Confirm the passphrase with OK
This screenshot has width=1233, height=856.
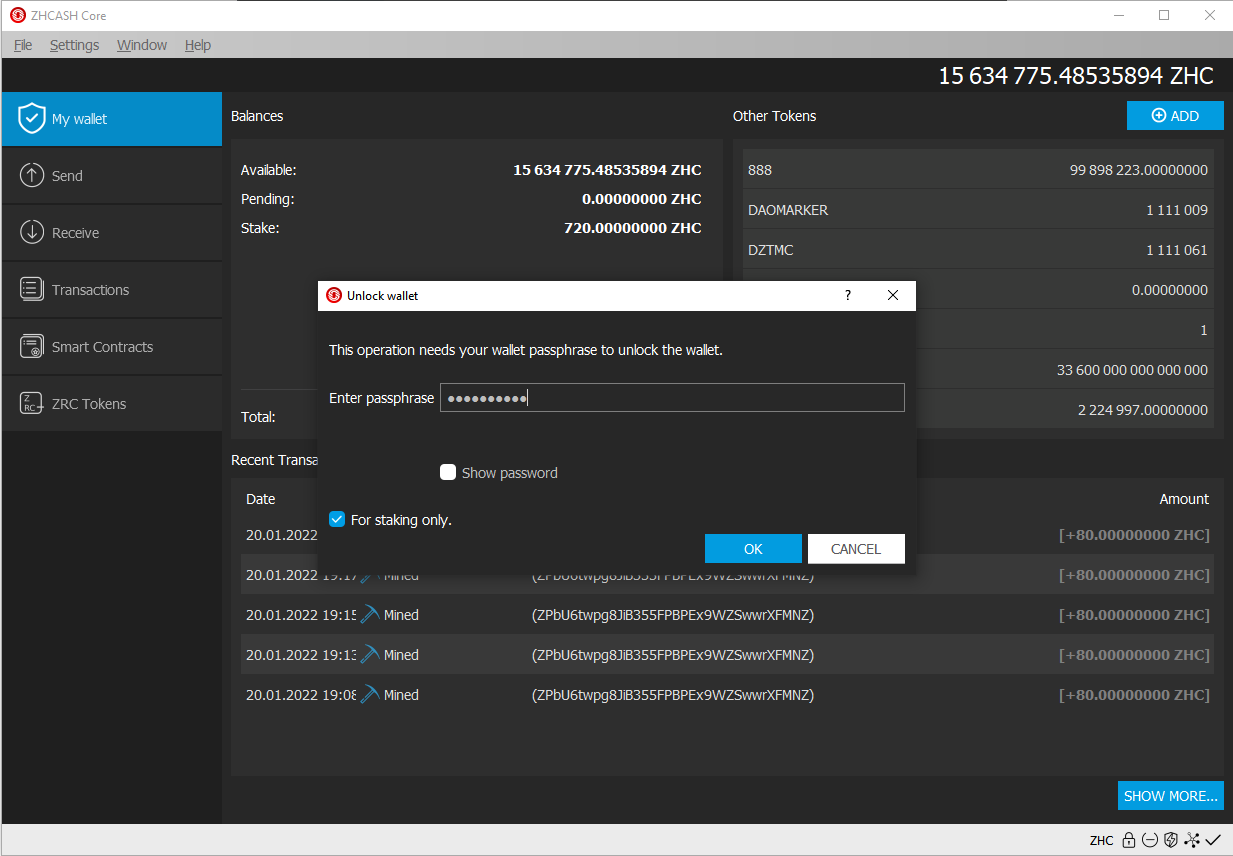[x=753, y=549]
